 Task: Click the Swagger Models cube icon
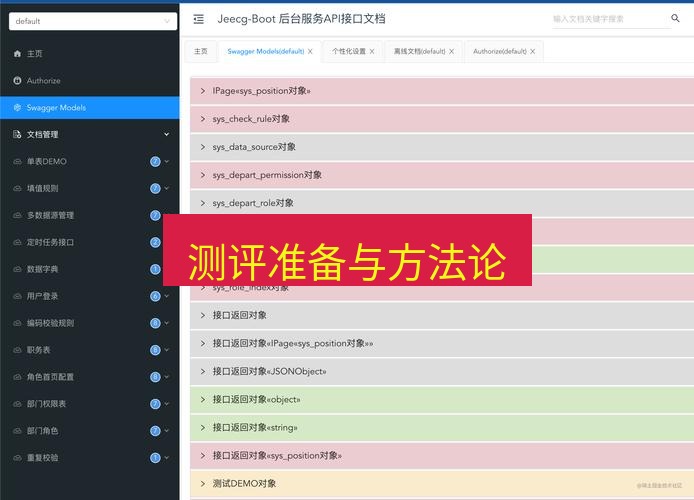[x=17, y=108]
